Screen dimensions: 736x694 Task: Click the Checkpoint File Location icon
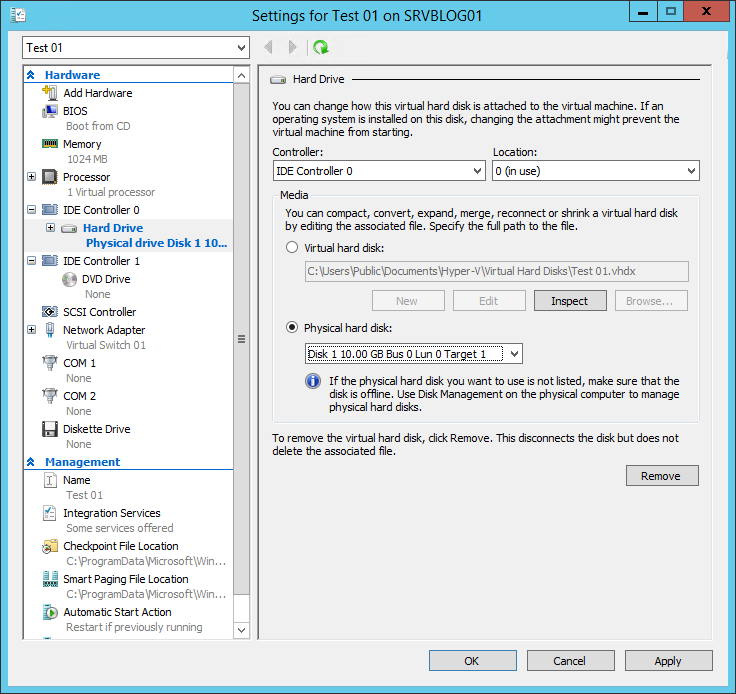pos(50,546)
